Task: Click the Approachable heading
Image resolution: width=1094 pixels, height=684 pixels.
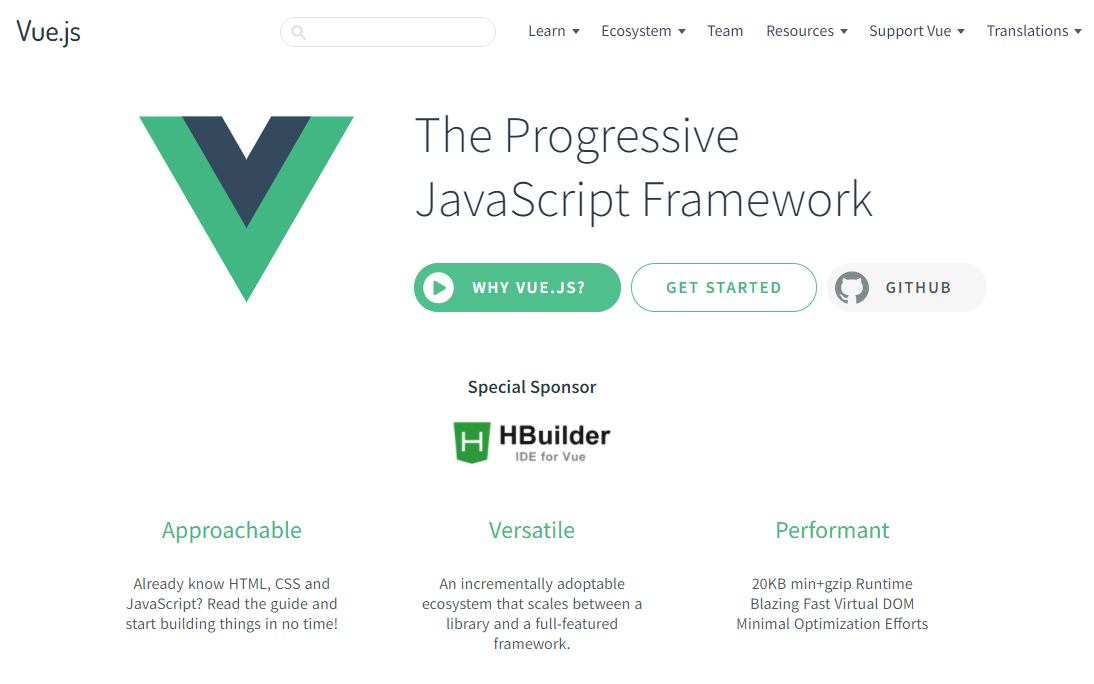Action: pos(232,530)
